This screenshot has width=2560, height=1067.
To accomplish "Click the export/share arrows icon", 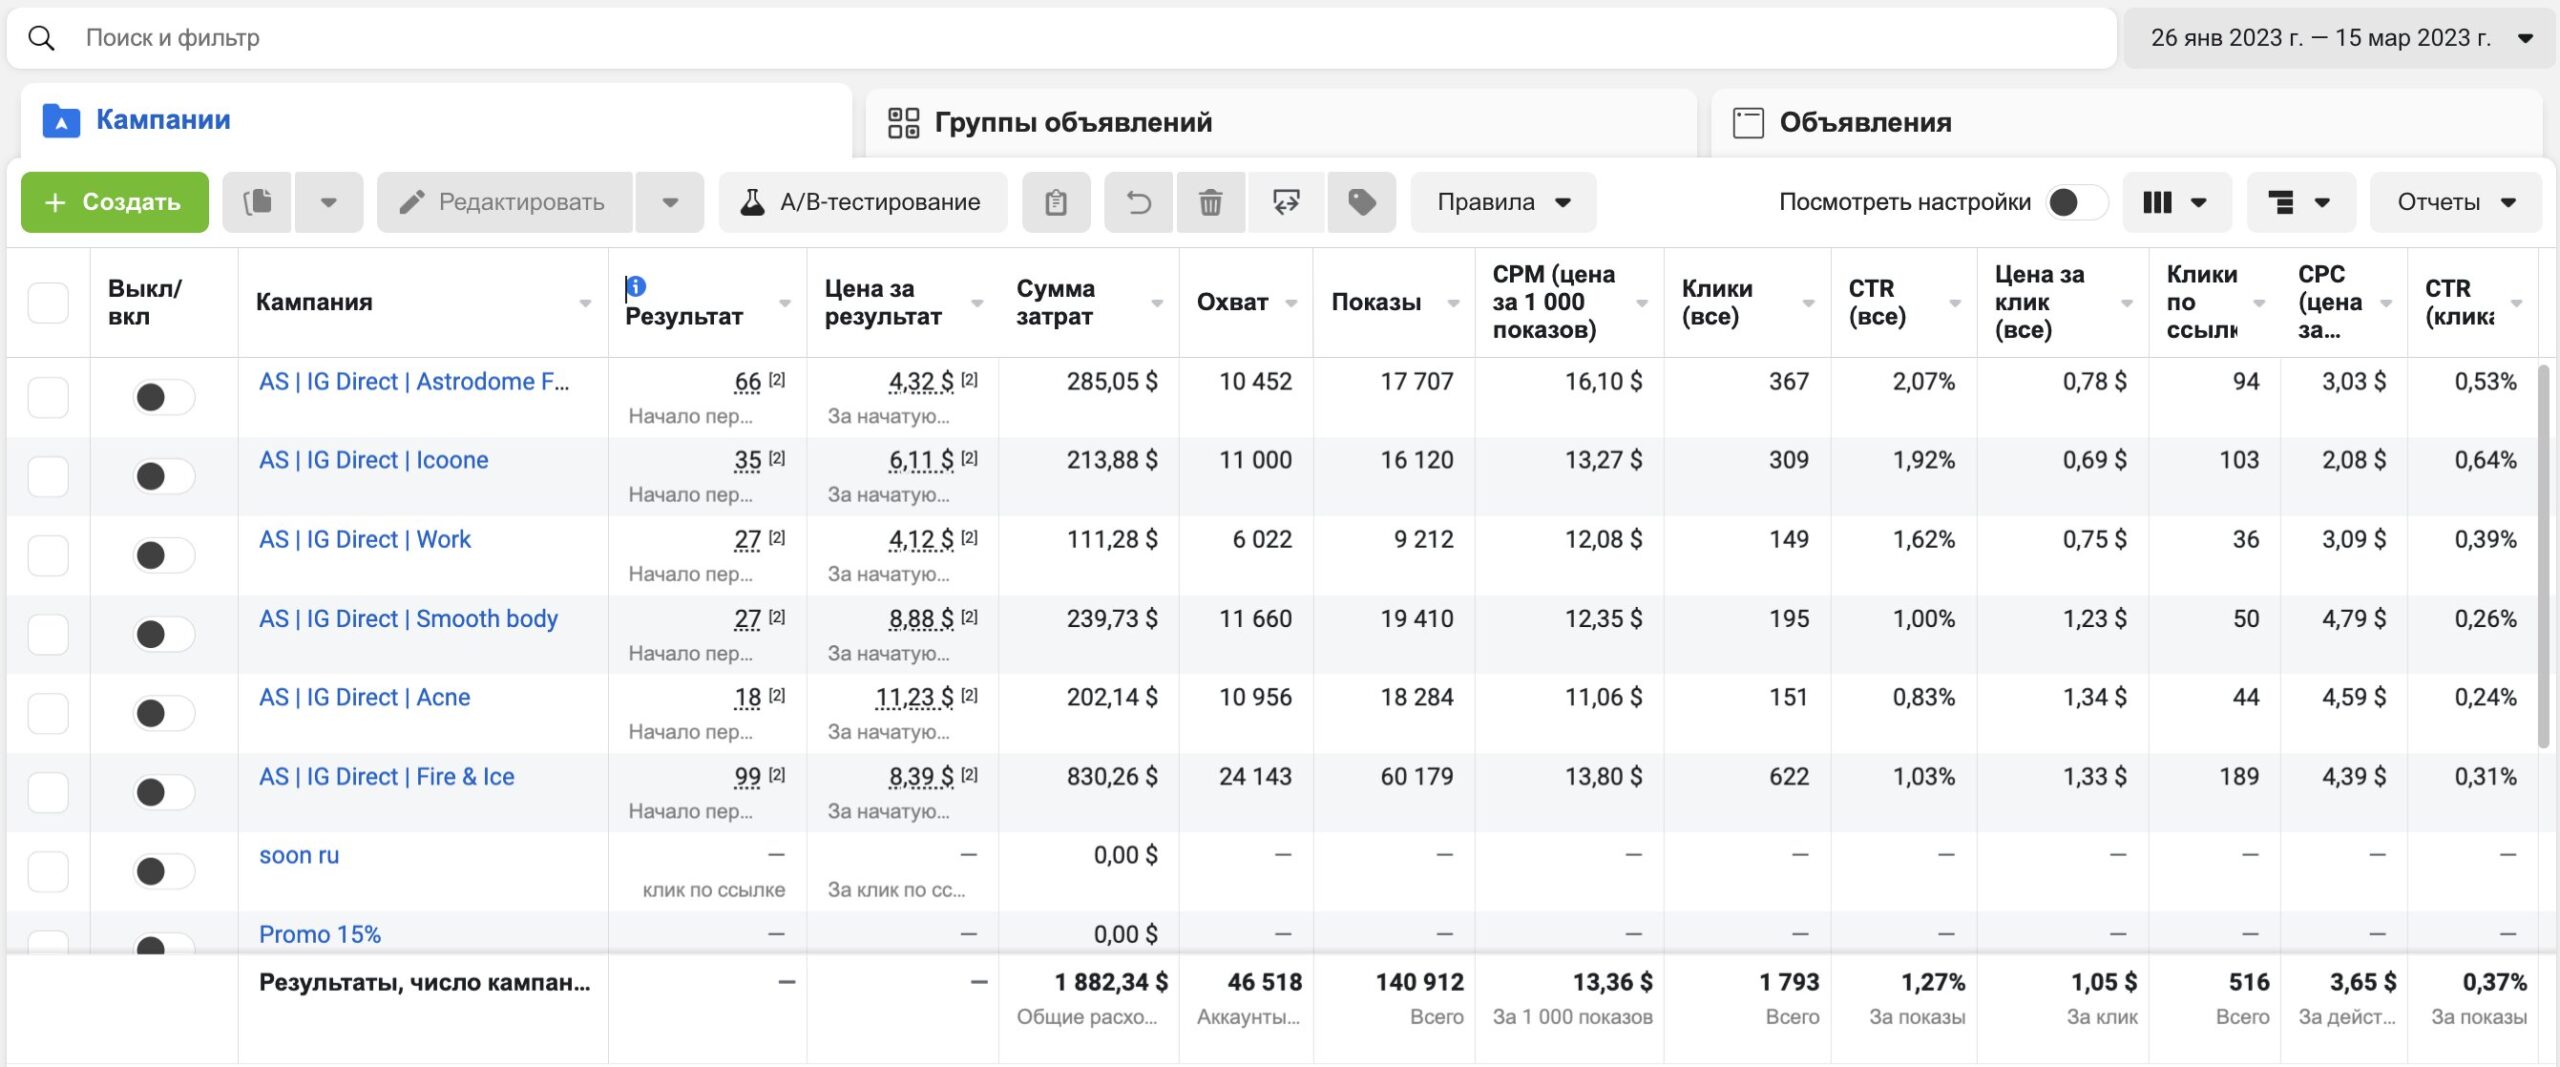I will coord(1286,202).
